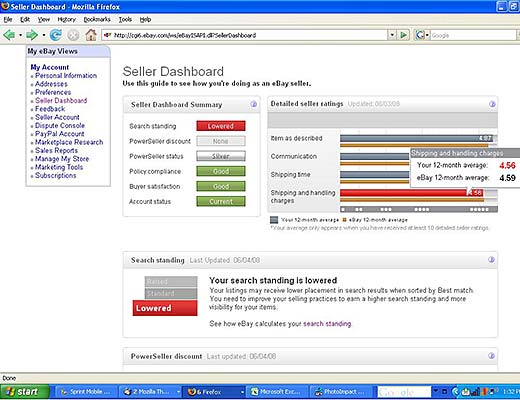Open the Subscriptions link
The width and height of the screenshot is (520, 400).
[x=56, y=176]
